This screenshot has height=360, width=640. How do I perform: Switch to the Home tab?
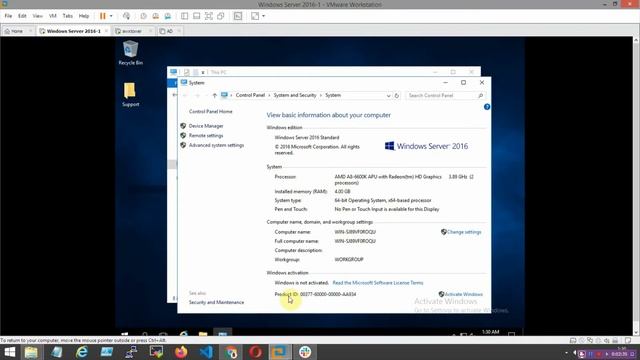click(x=17, y=31)
